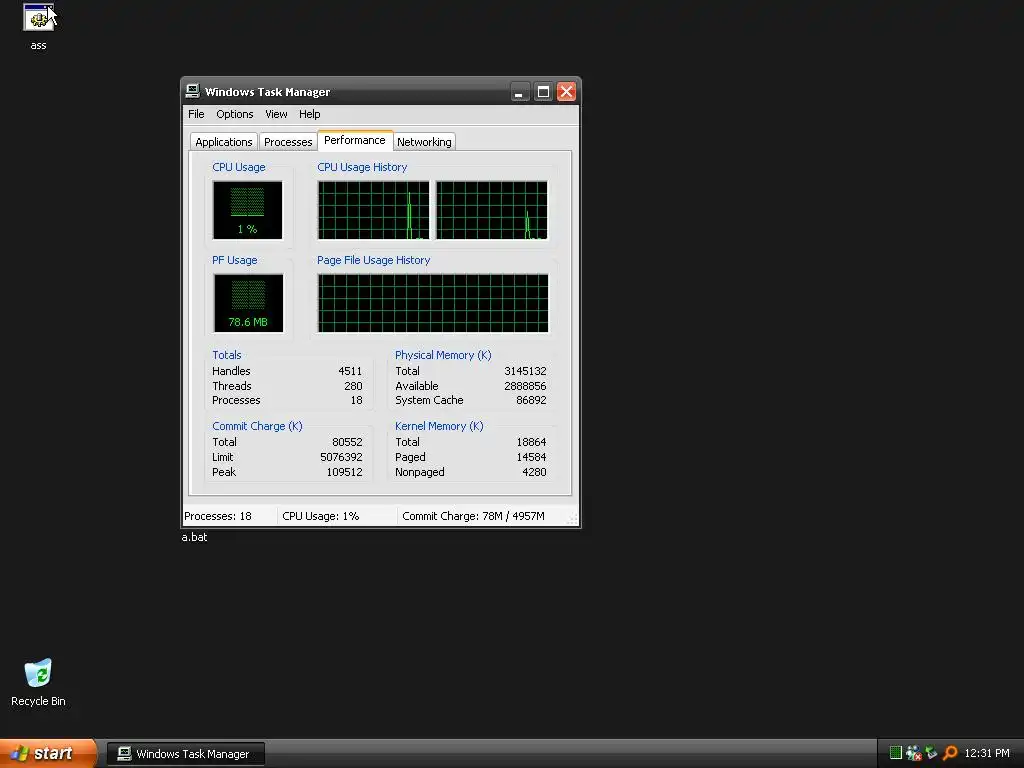Click status bar 'CPU Usage: 1%'
Image resolution: width=1024 pixels, height=768 pixels.
point(321,516)
